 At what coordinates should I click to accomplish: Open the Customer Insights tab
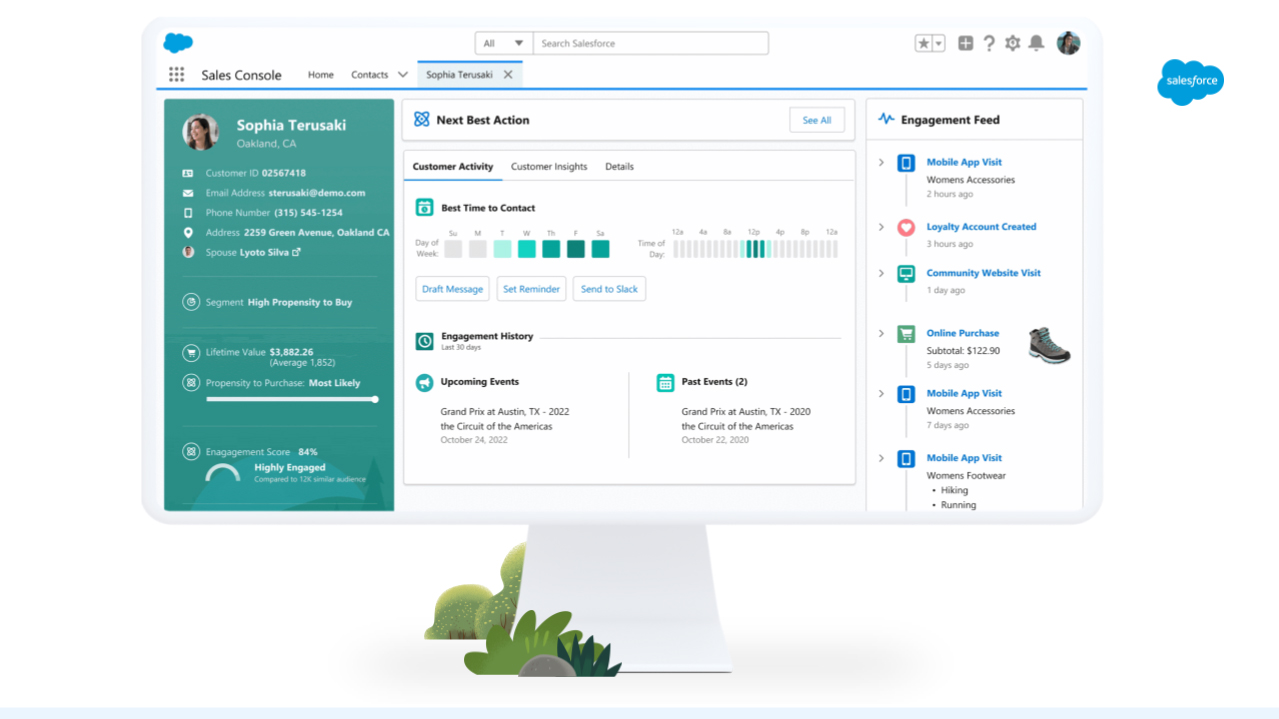[x=549, y=167]
